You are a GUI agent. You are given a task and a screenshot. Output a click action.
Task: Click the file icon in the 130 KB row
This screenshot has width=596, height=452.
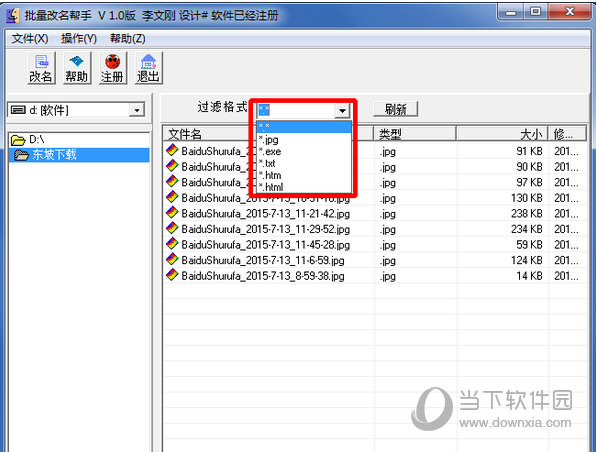(x=172, y=197)
